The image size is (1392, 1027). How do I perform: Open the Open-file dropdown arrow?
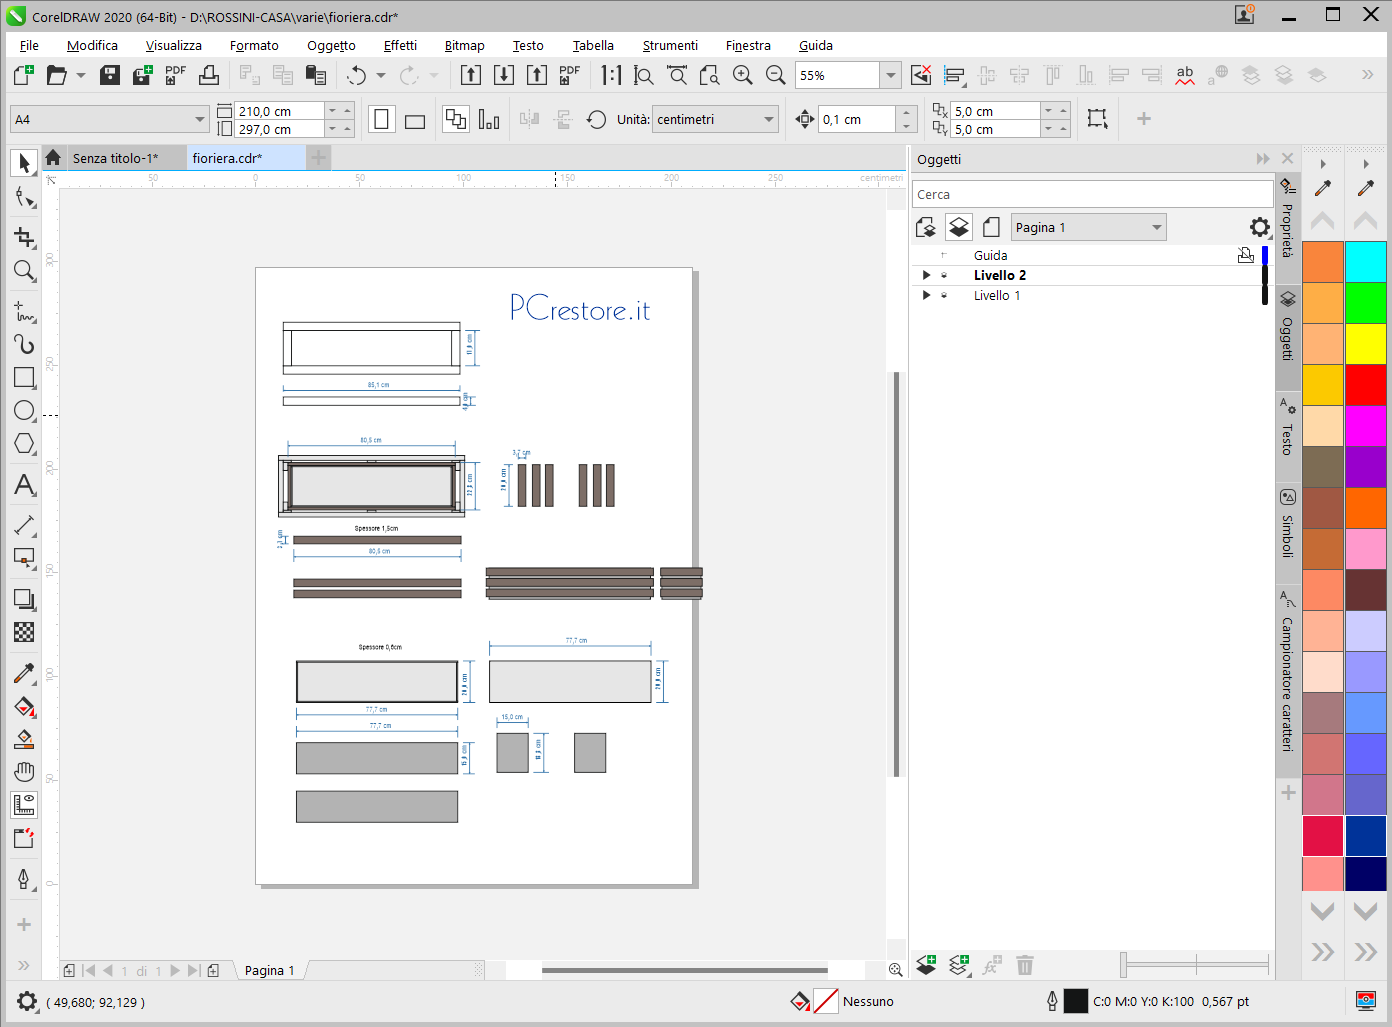coord(81,75)
